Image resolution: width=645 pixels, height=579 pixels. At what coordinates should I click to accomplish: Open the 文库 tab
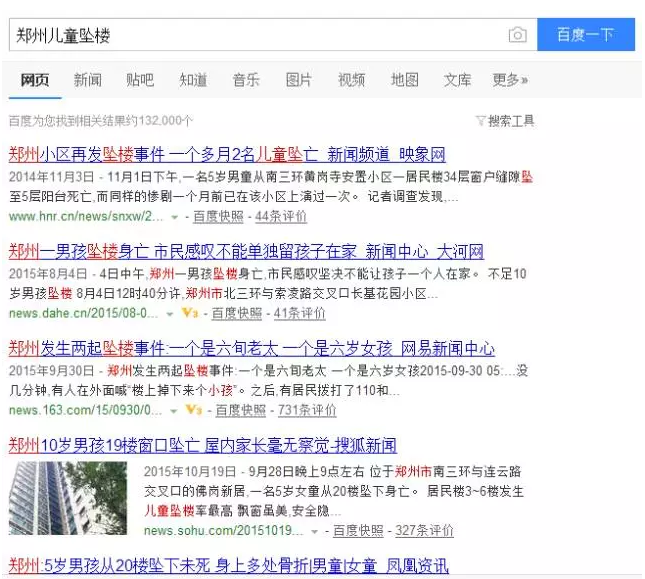457,80
